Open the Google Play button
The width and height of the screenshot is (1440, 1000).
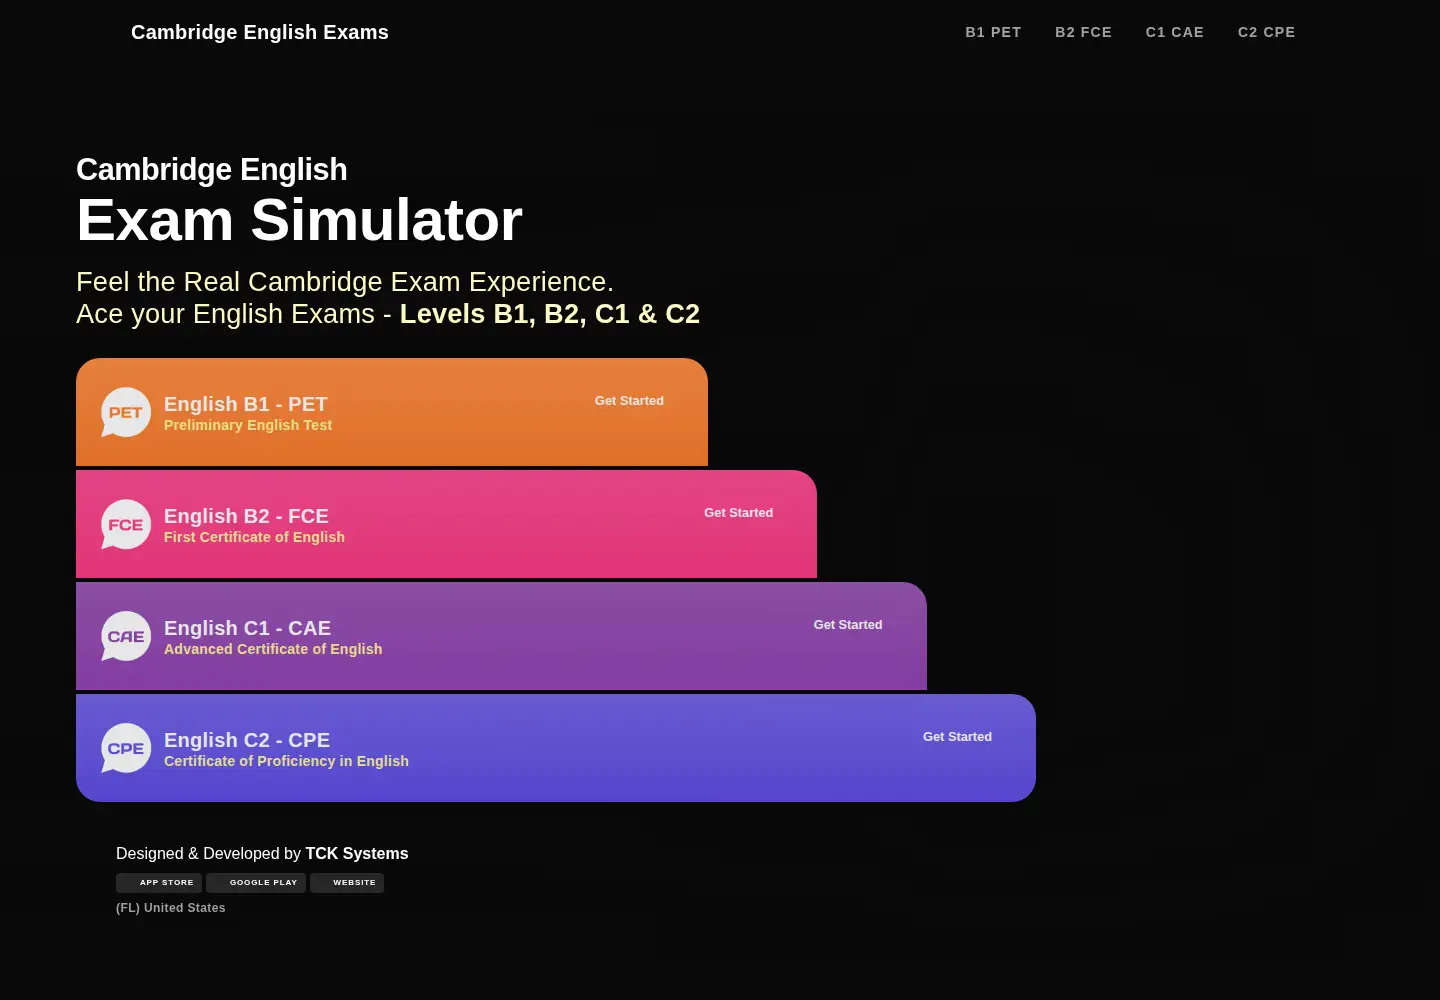[256, 883]
